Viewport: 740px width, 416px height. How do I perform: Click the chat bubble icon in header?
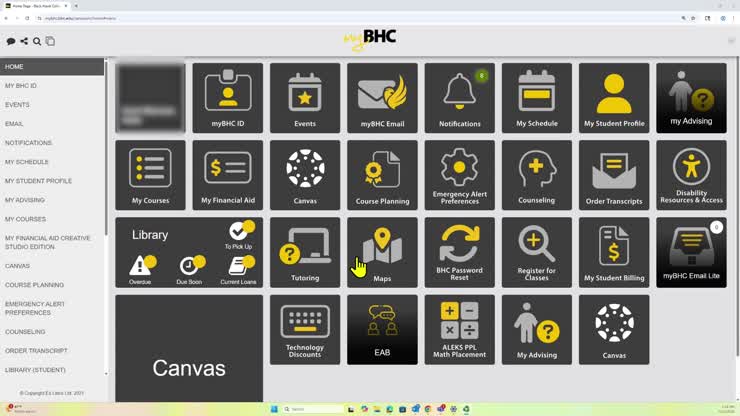(x=11, y=42)
